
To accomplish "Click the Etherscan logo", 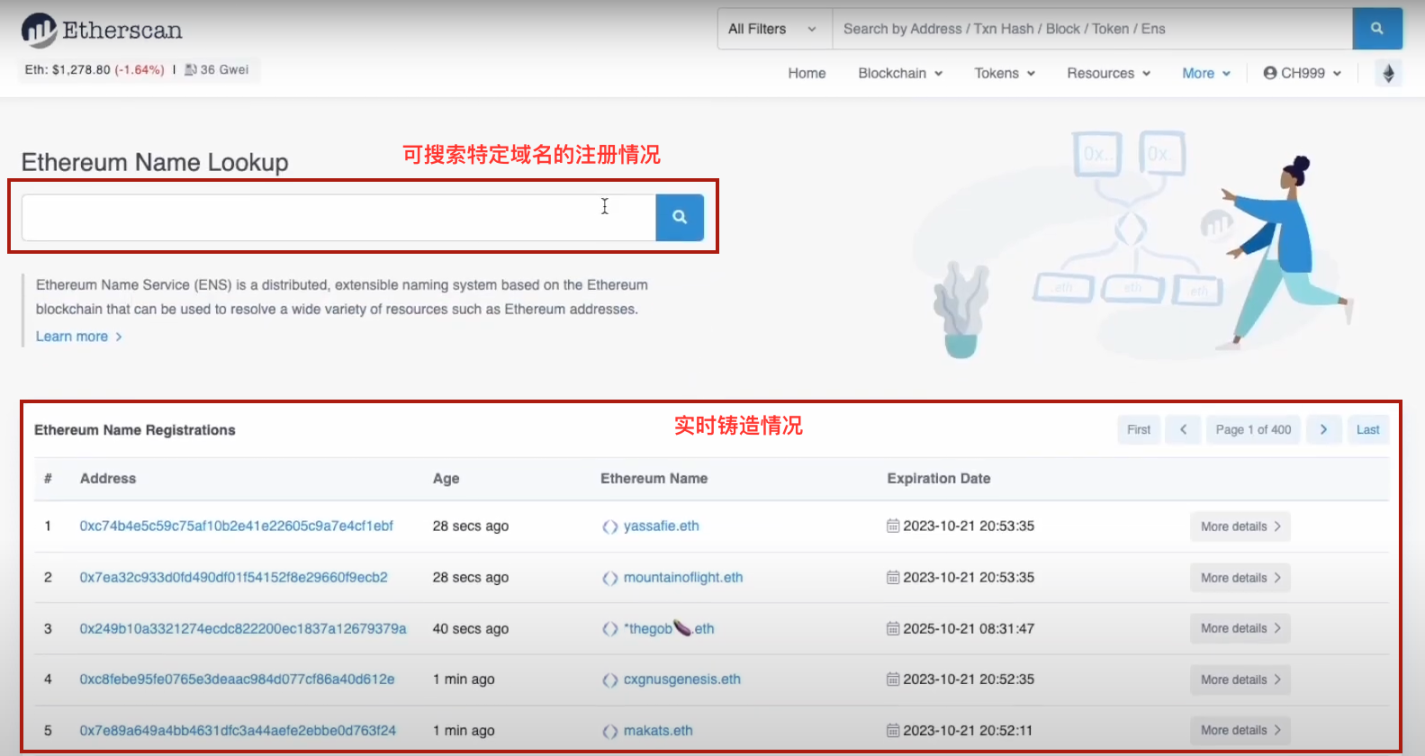I will pos(102,30).
